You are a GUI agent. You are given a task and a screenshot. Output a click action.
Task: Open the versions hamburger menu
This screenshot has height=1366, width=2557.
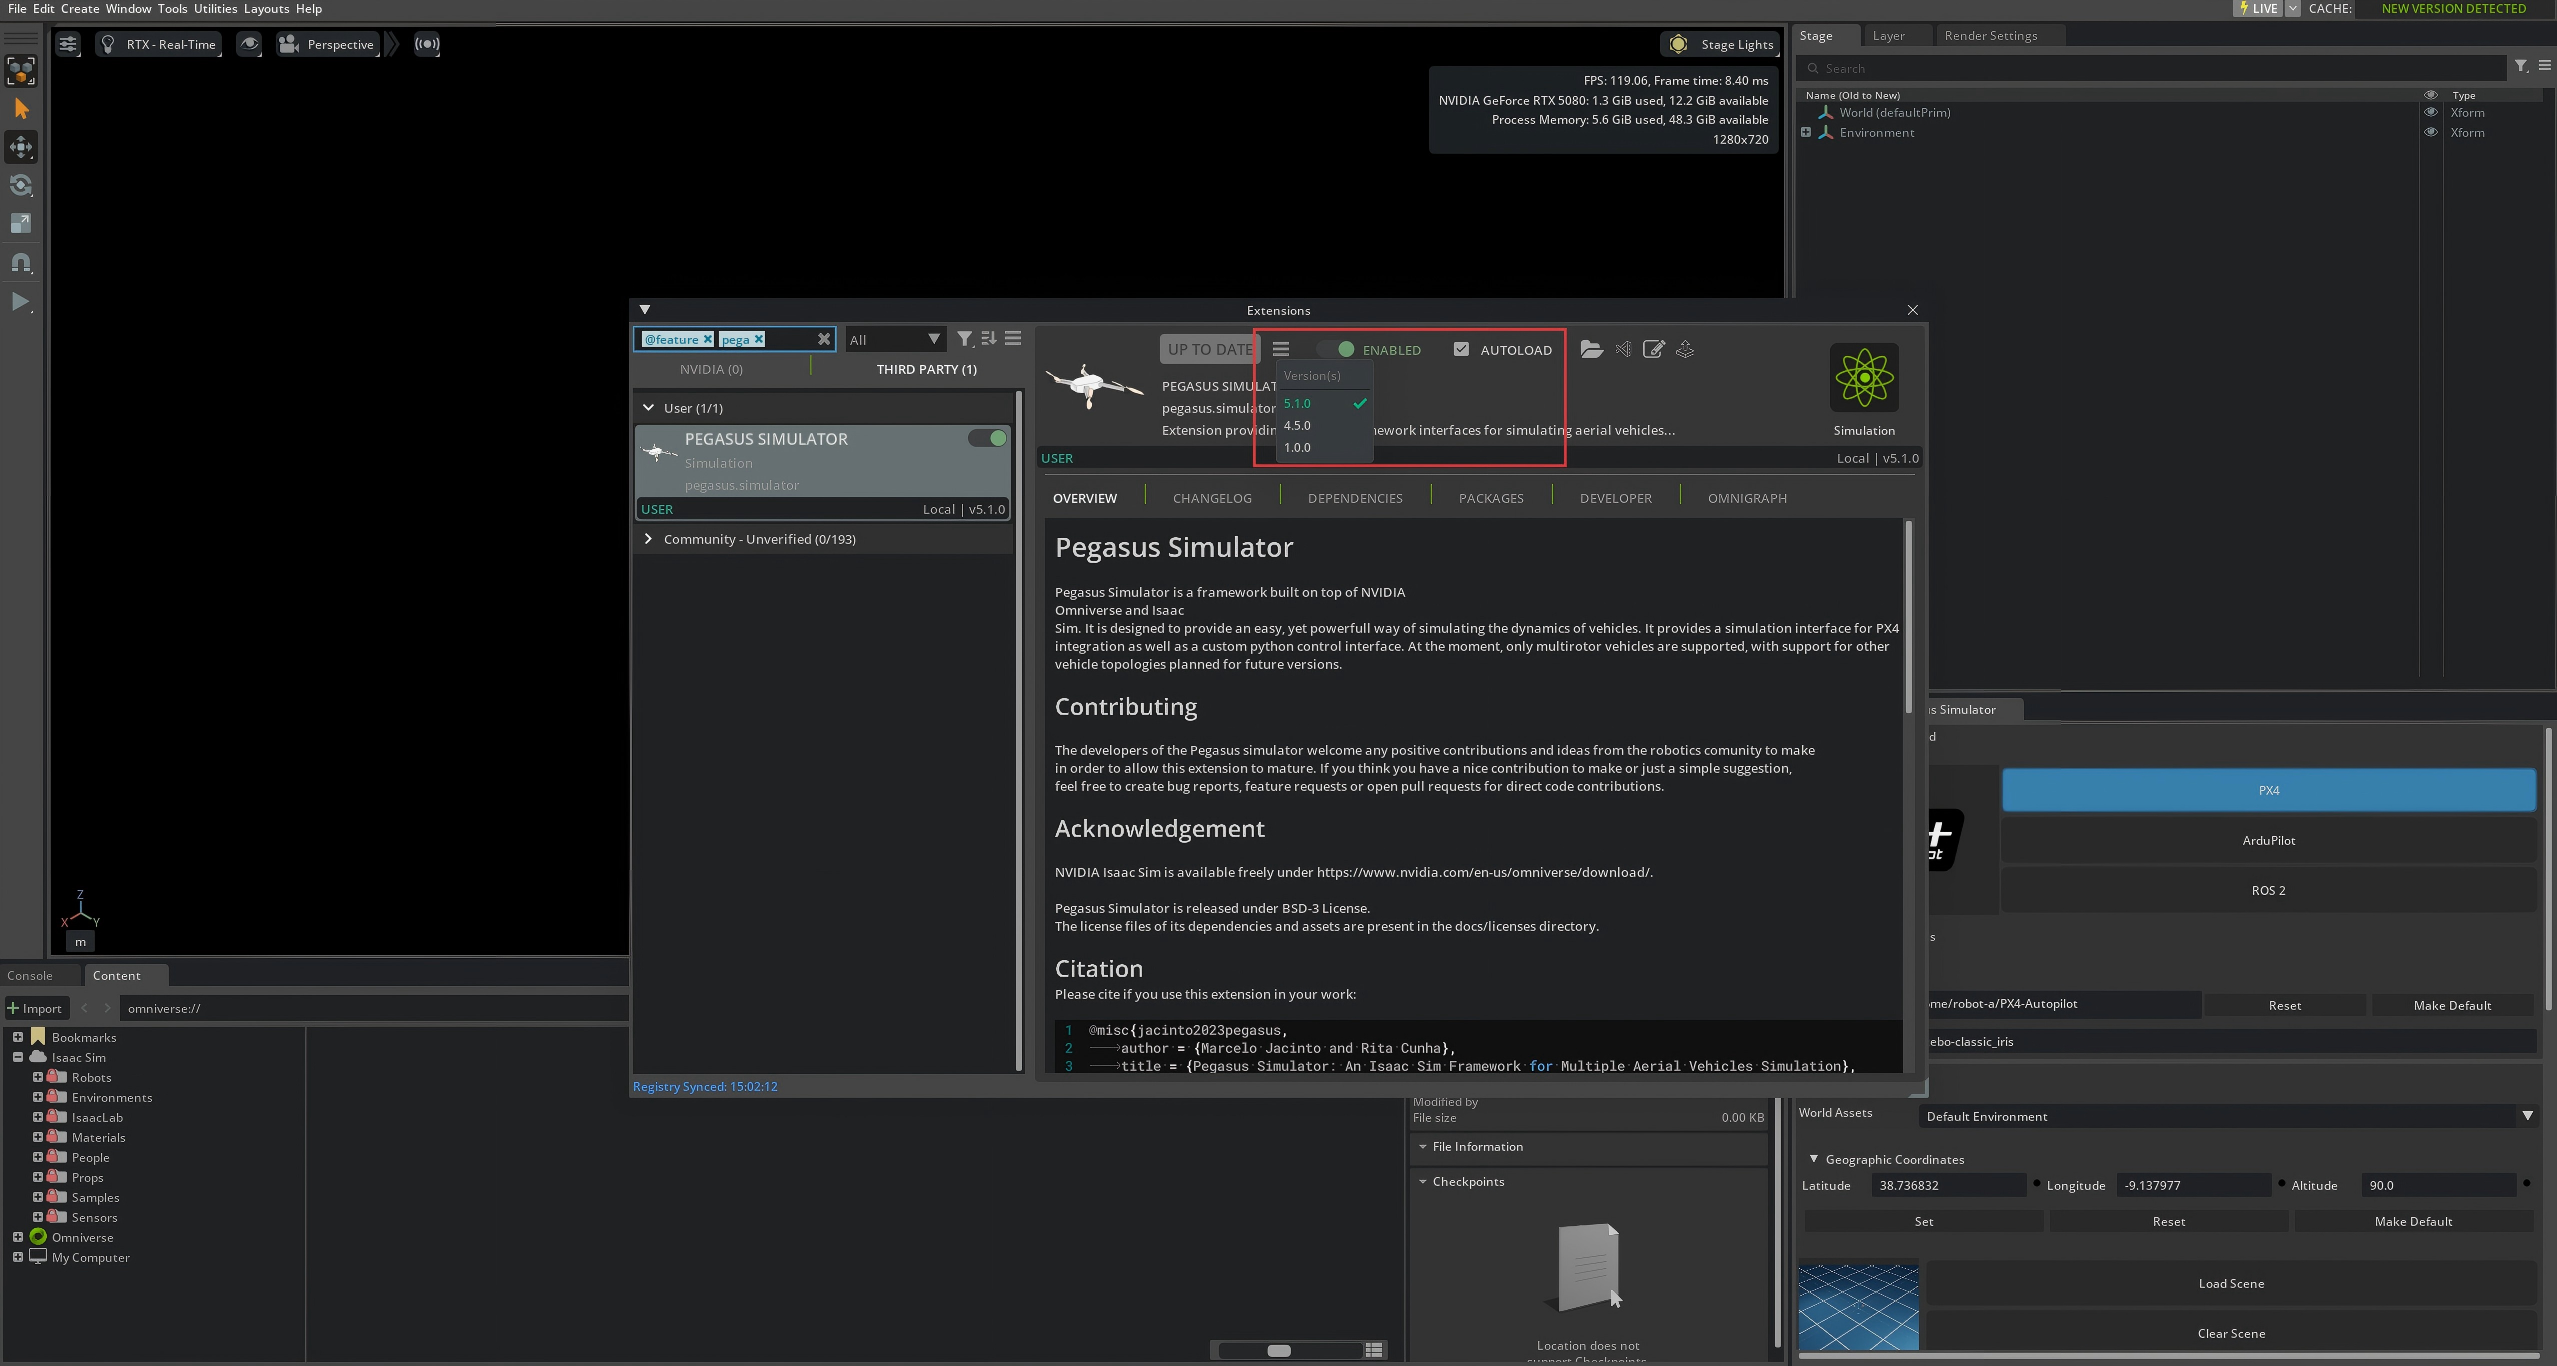(x=1281, y=349)
